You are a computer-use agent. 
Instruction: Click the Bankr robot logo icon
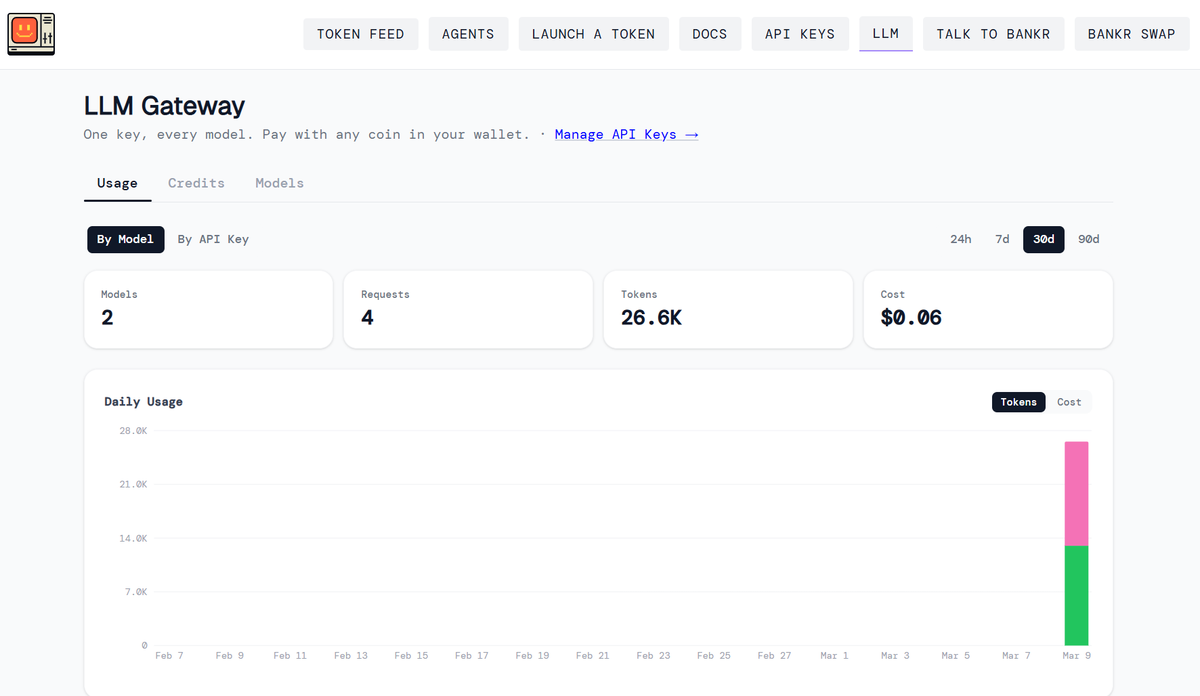(31, 34)
